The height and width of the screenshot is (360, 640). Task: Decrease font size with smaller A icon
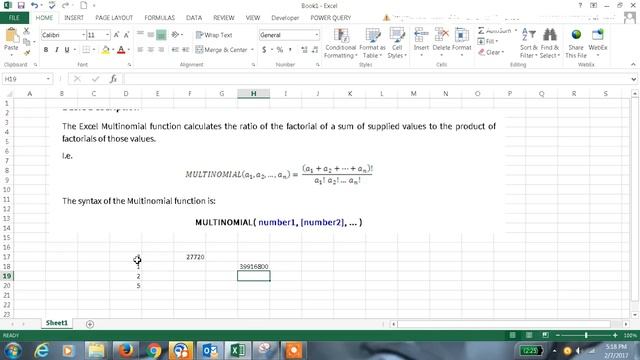tap(127, 35)
